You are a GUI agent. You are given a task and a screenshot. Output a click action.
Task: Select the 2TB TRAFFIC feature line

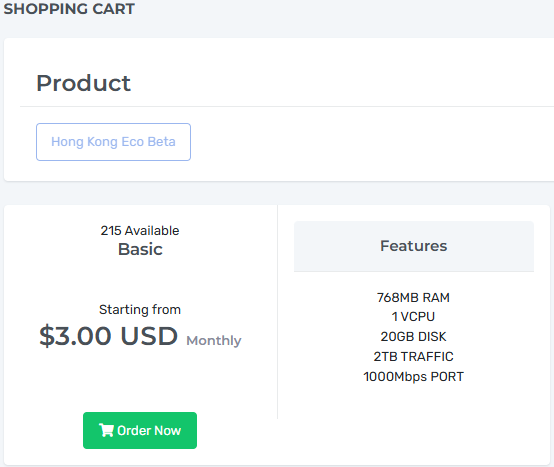tap(413, 356)
